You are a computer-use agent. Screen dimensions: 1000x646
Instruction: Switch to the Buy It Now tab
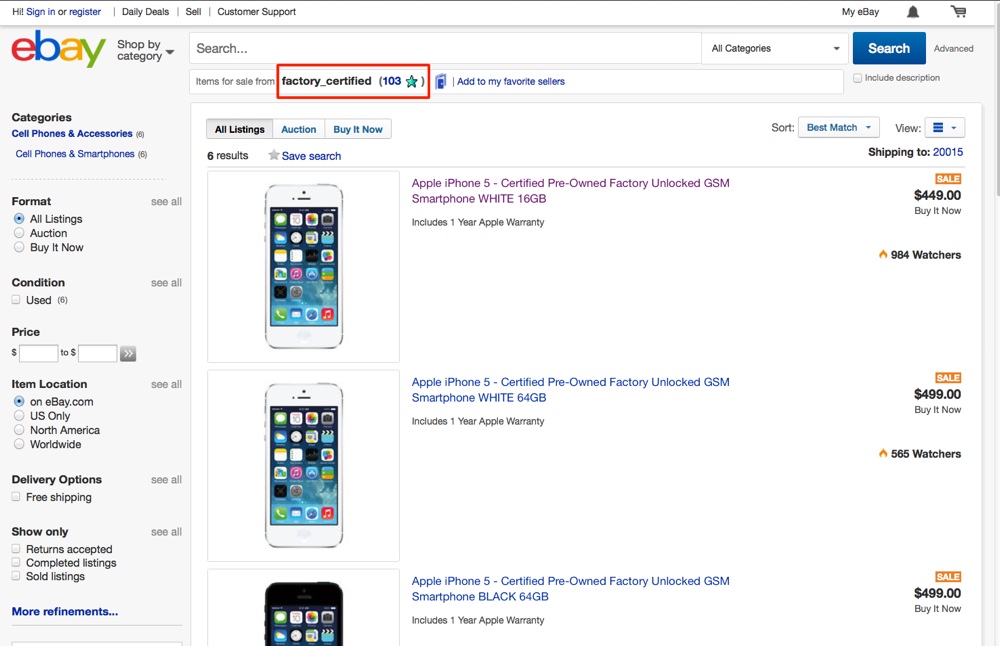click(358, 129)
